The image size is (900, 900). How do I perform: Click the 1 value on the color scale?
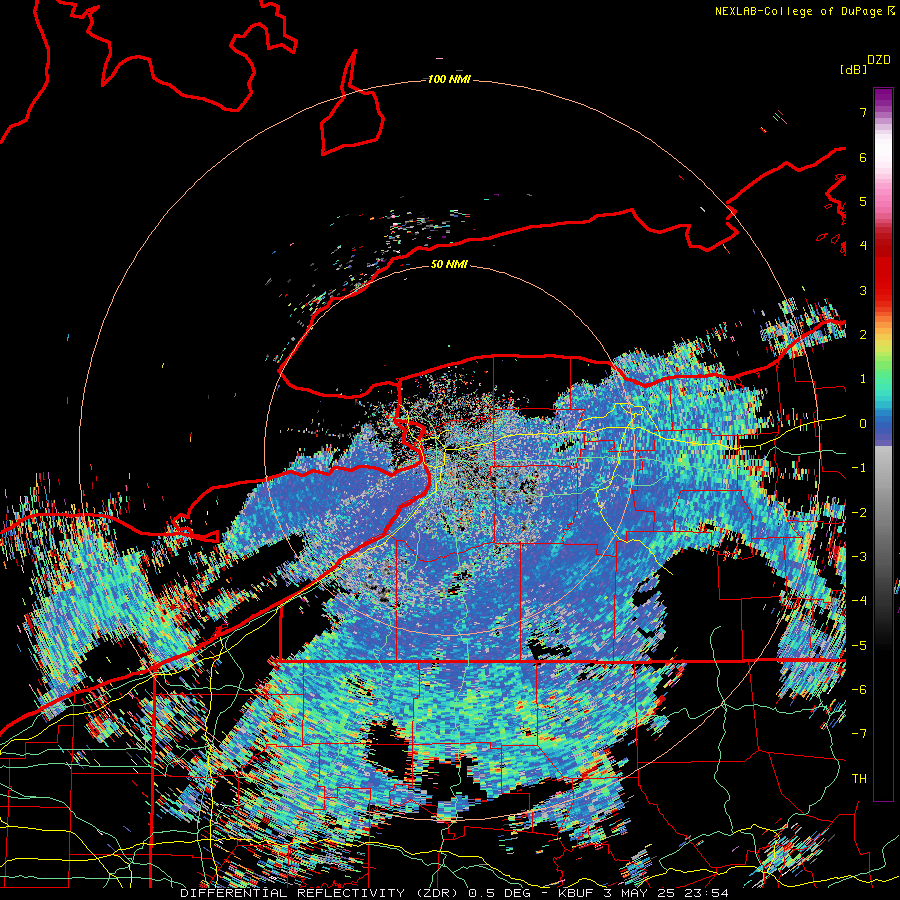click(x=863, y=379)
